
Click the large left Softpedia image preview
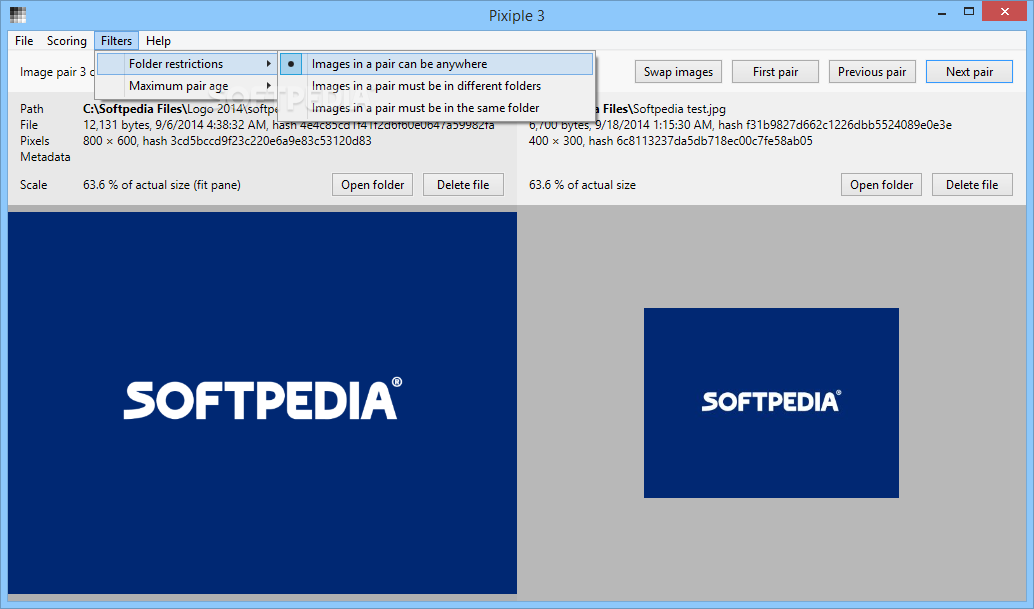click(x=262, y=402)
